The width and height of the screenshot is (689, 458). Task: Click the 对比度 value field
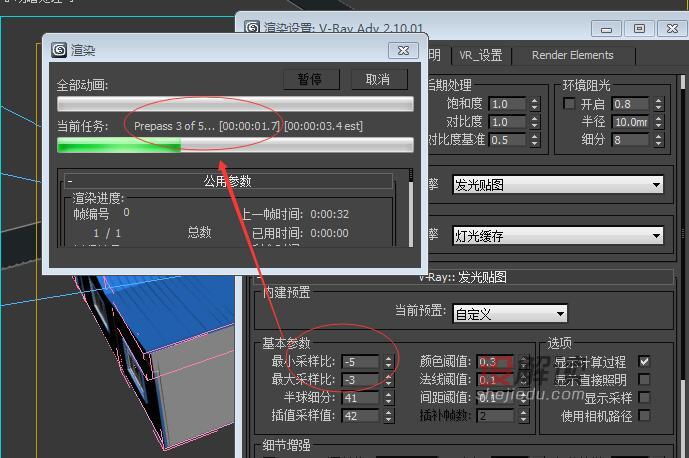pos(507,122)
